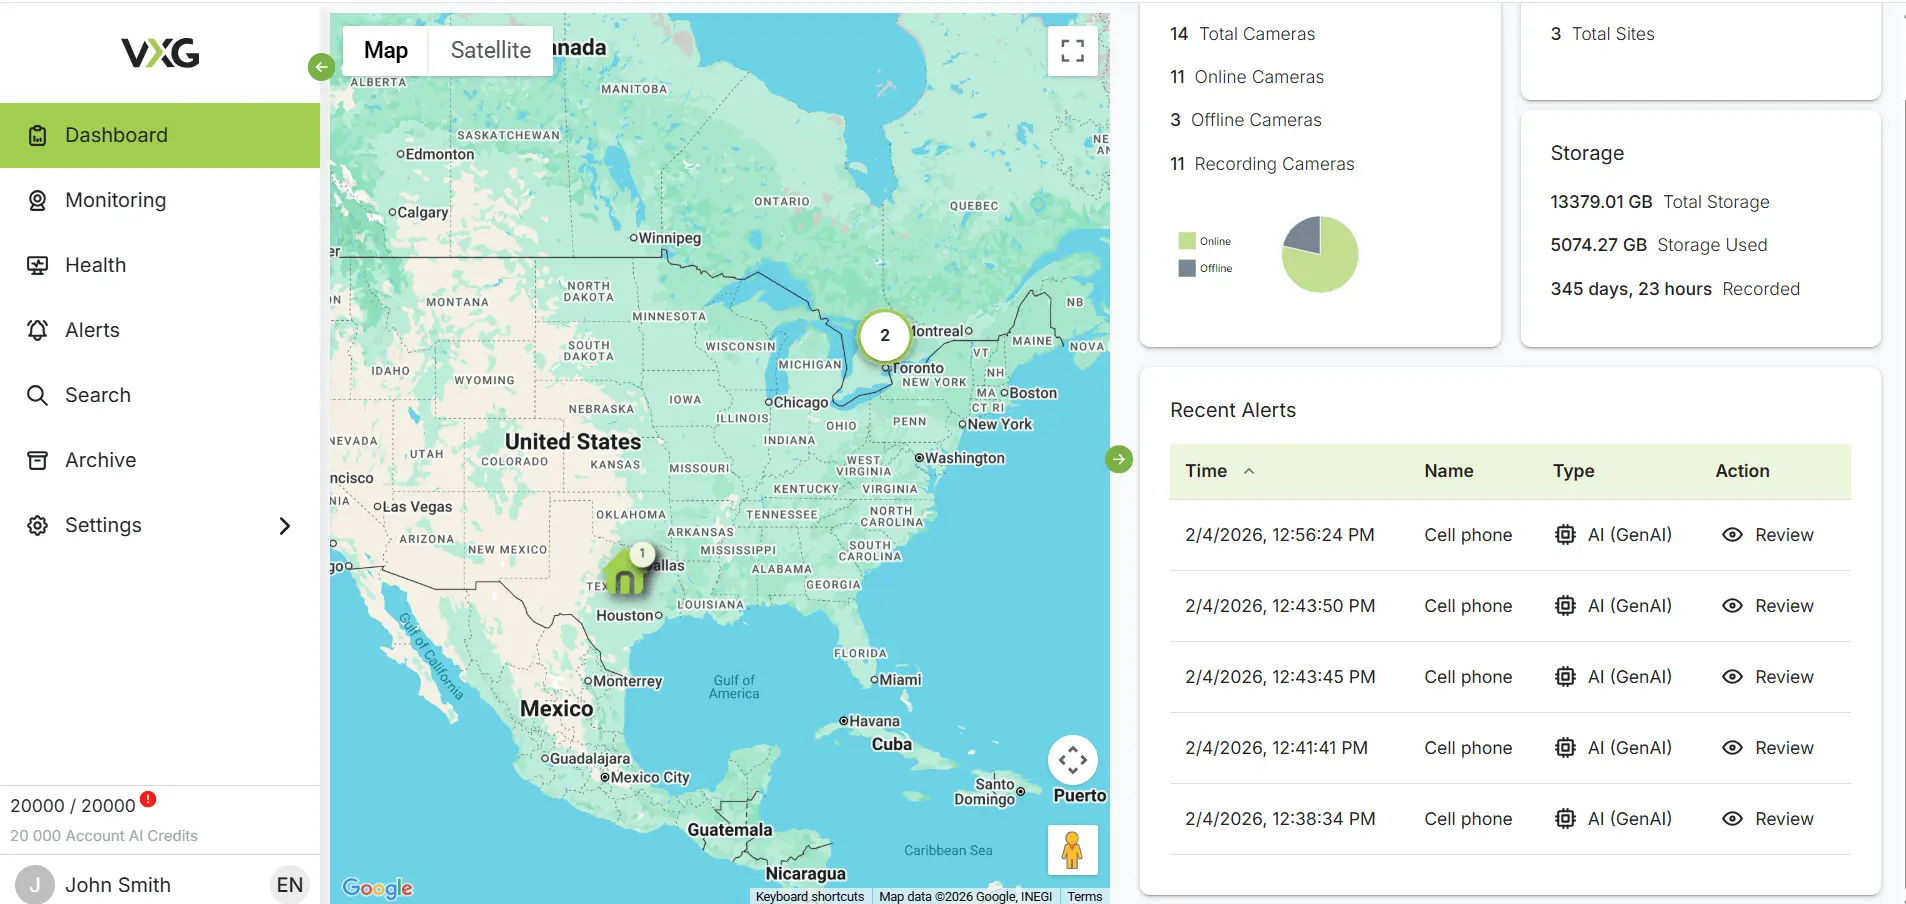Review the 12:38:34 PM alert

pos(1767,819)
